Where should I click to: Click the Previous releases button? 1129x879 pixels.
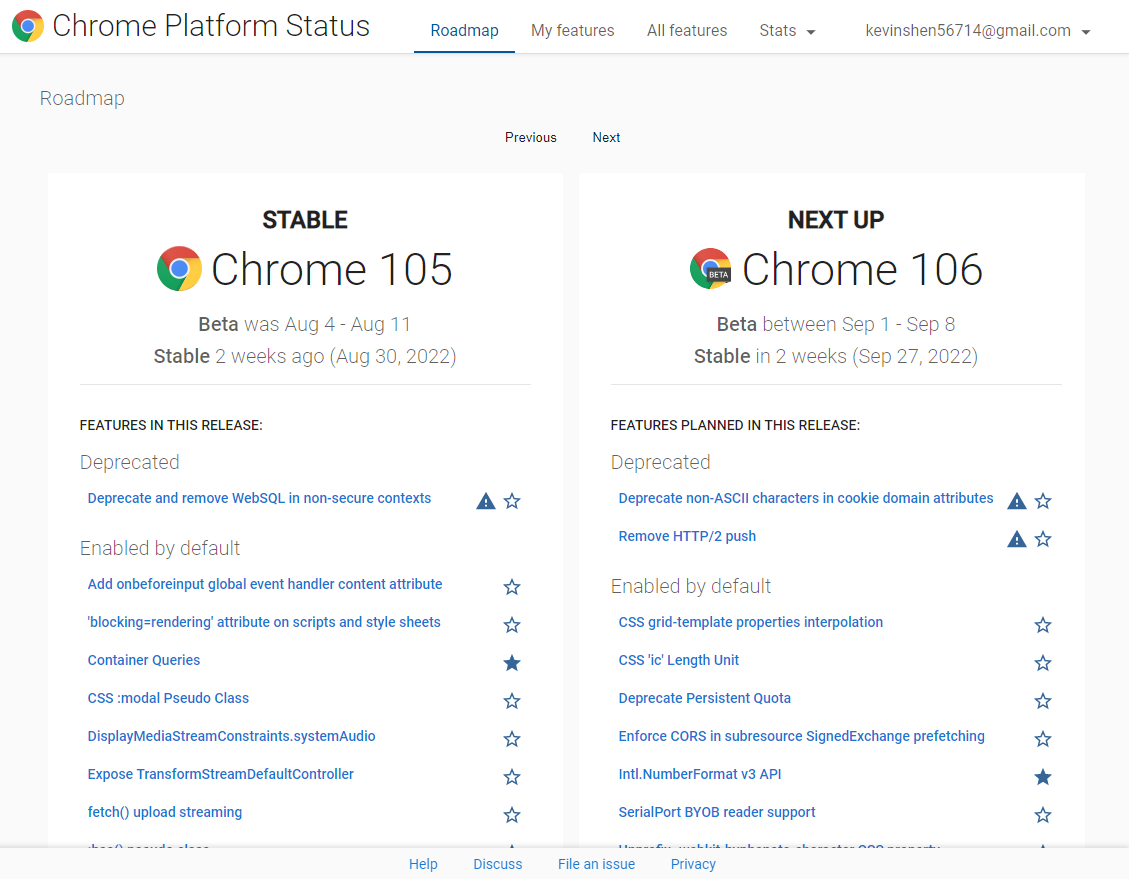coord(530,138)
